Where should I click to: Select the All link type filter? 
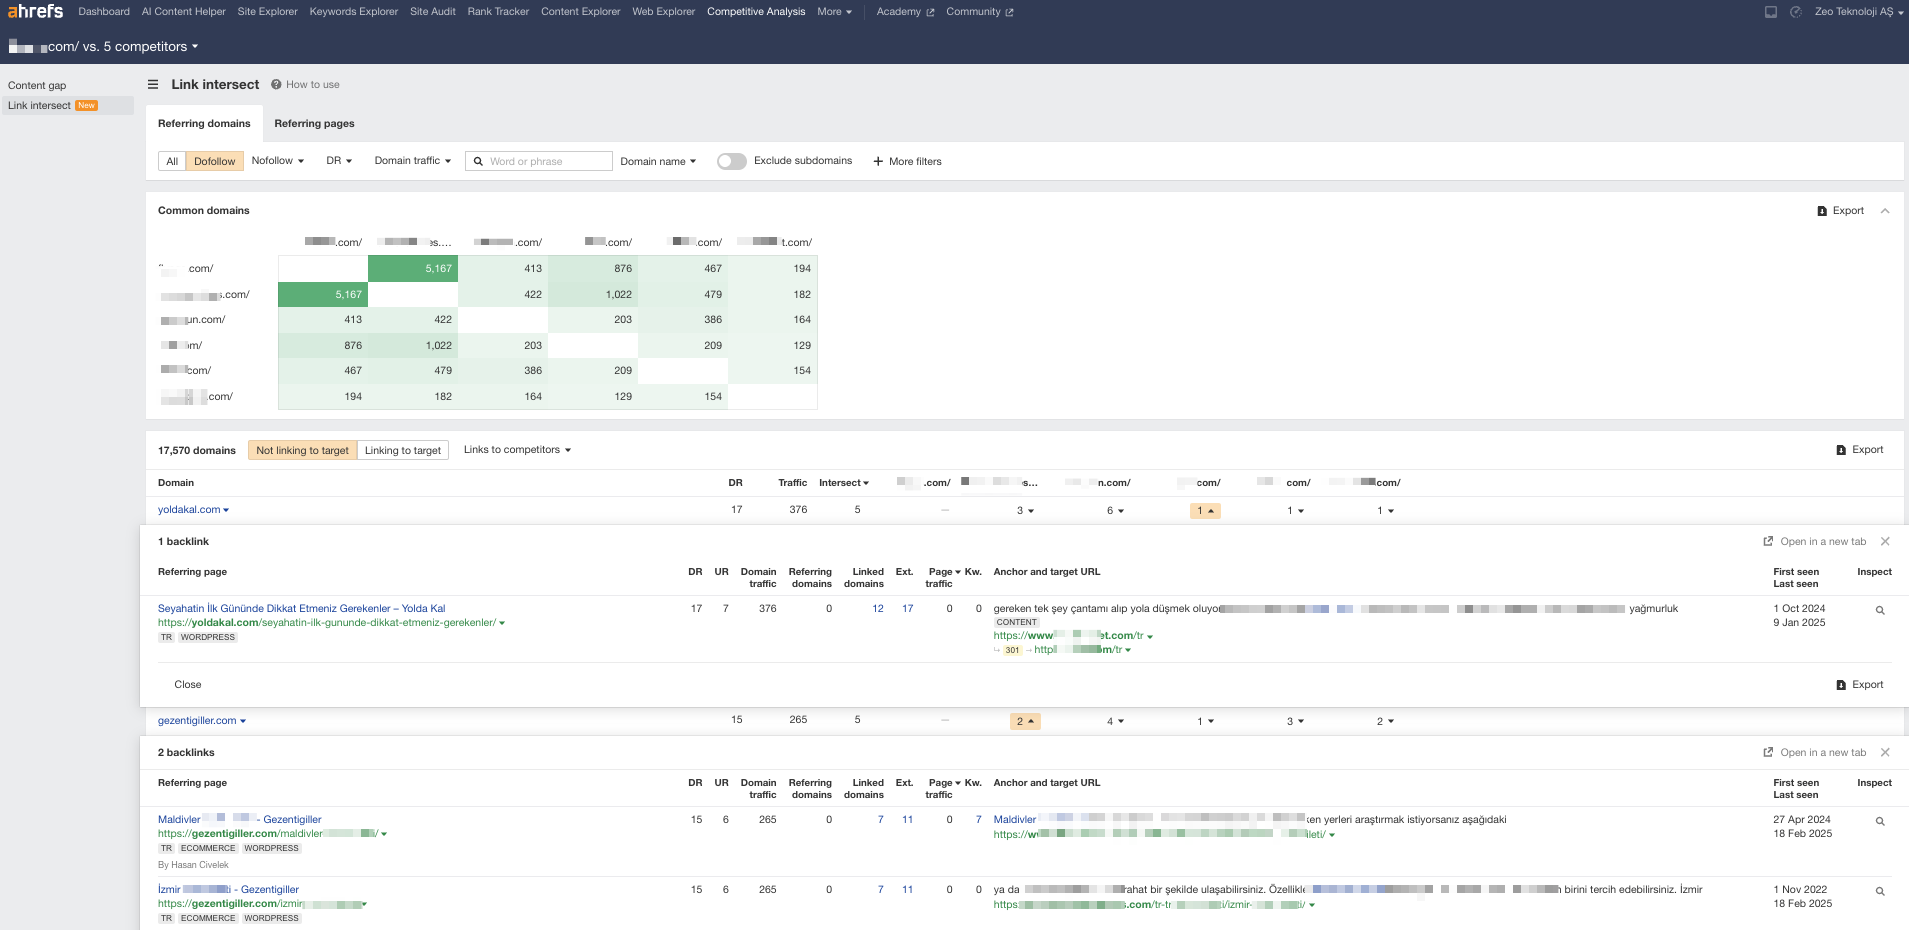(x=172, y=161)
